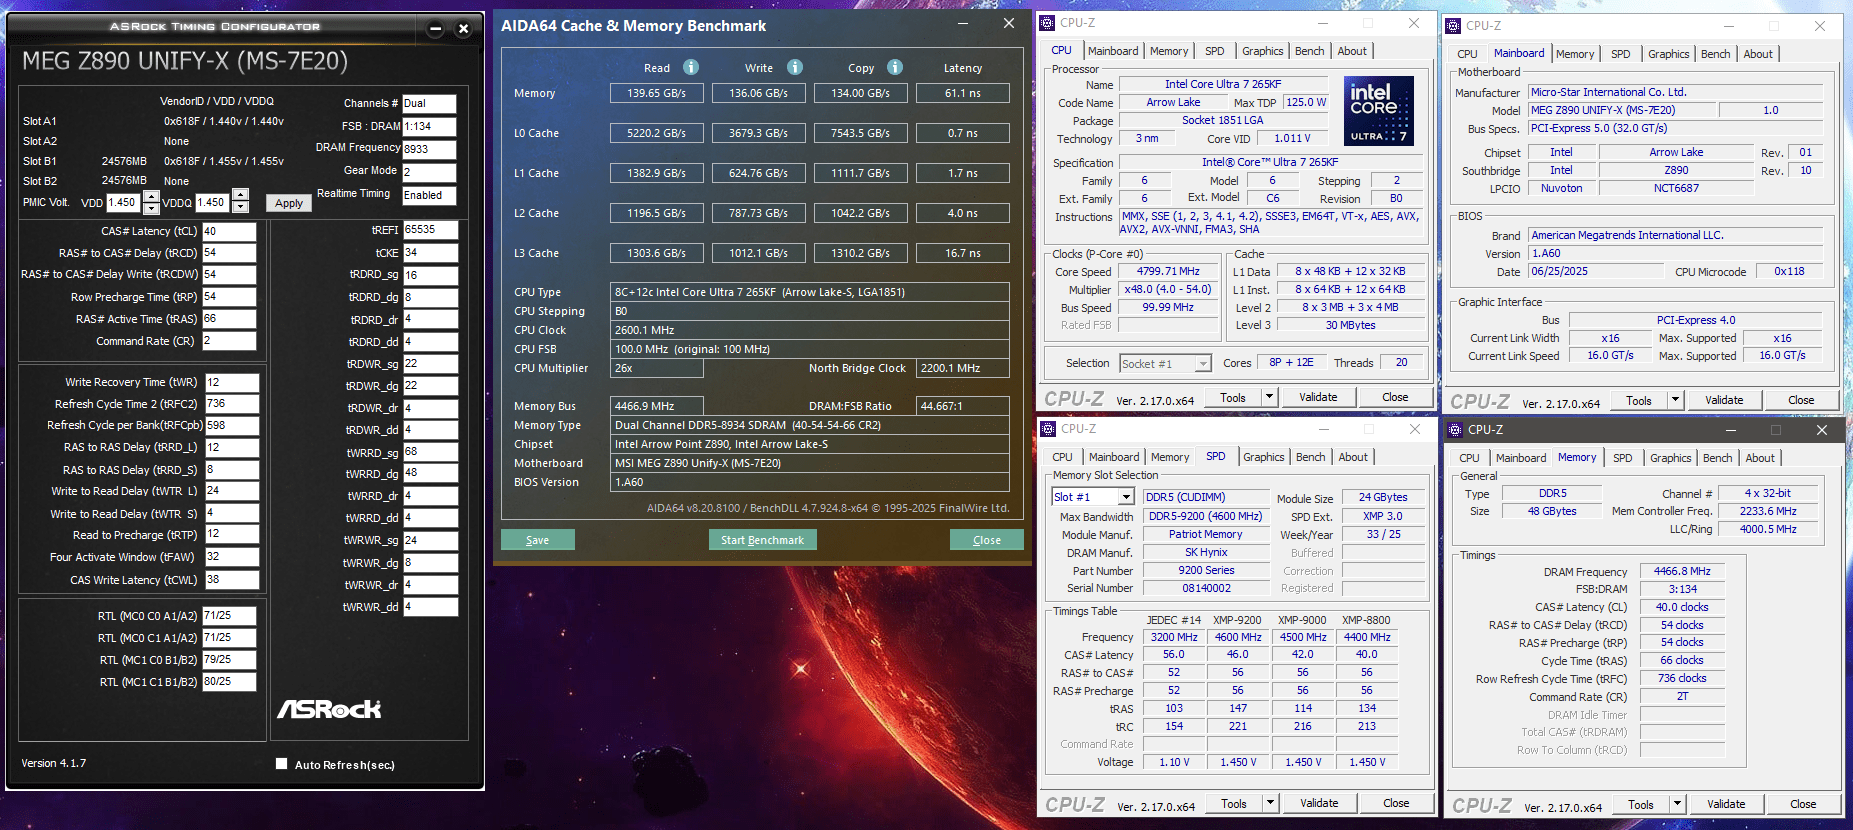Click the CAS# Latency (tCL) value field

coord(229,231)
